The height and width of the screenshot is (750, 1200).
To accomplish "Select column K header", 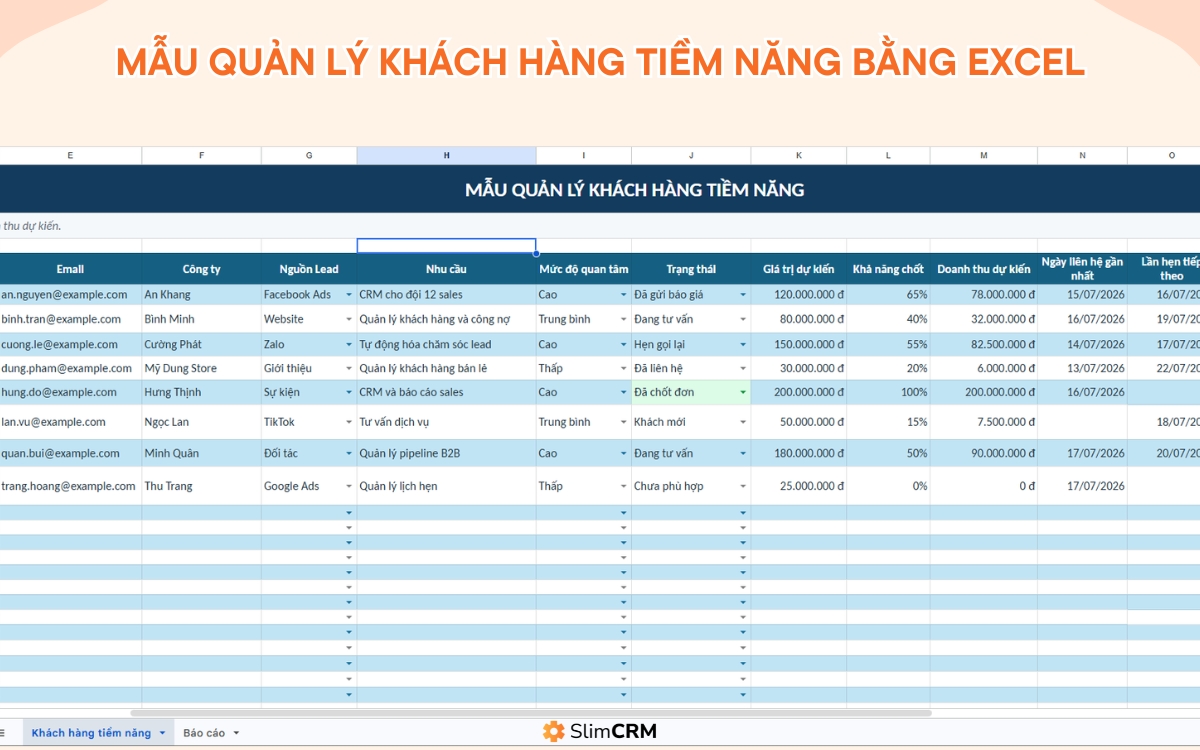I will pos(799,156).
